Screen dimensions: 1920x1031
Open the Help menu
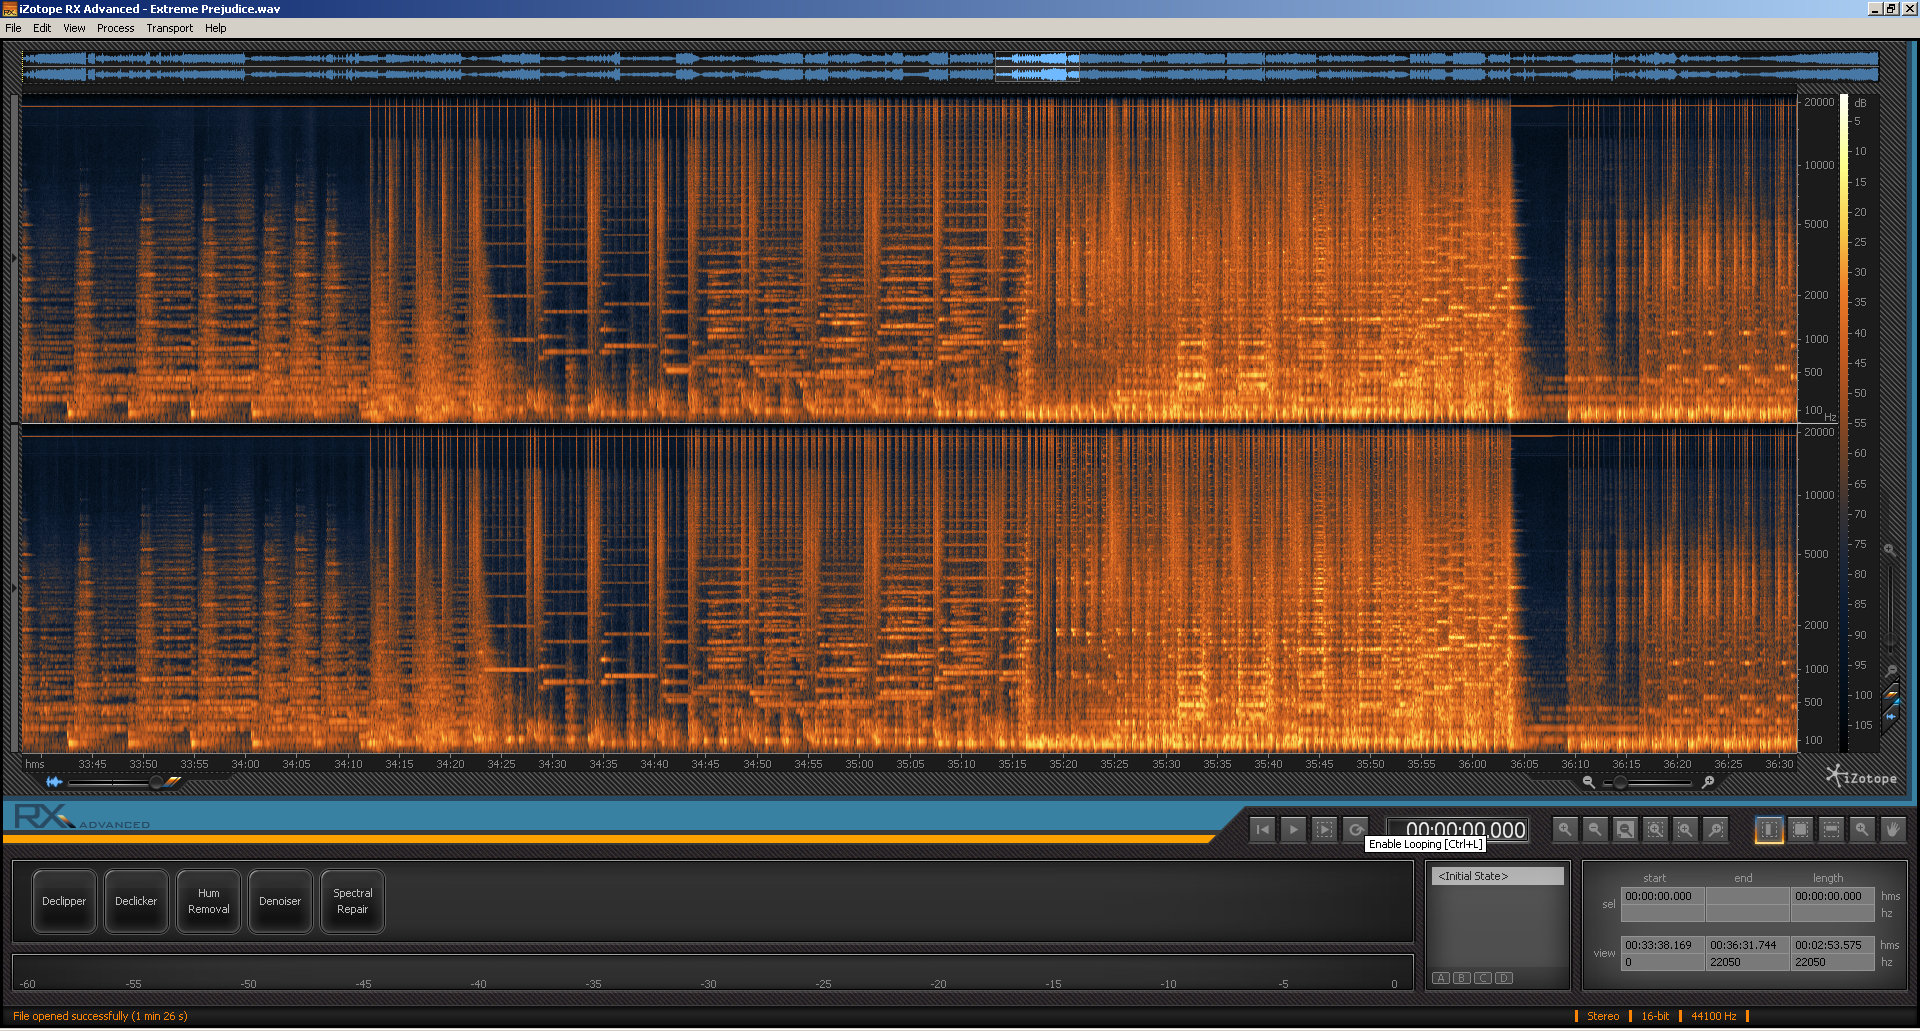pyautogui.click(x=215, y=28)
